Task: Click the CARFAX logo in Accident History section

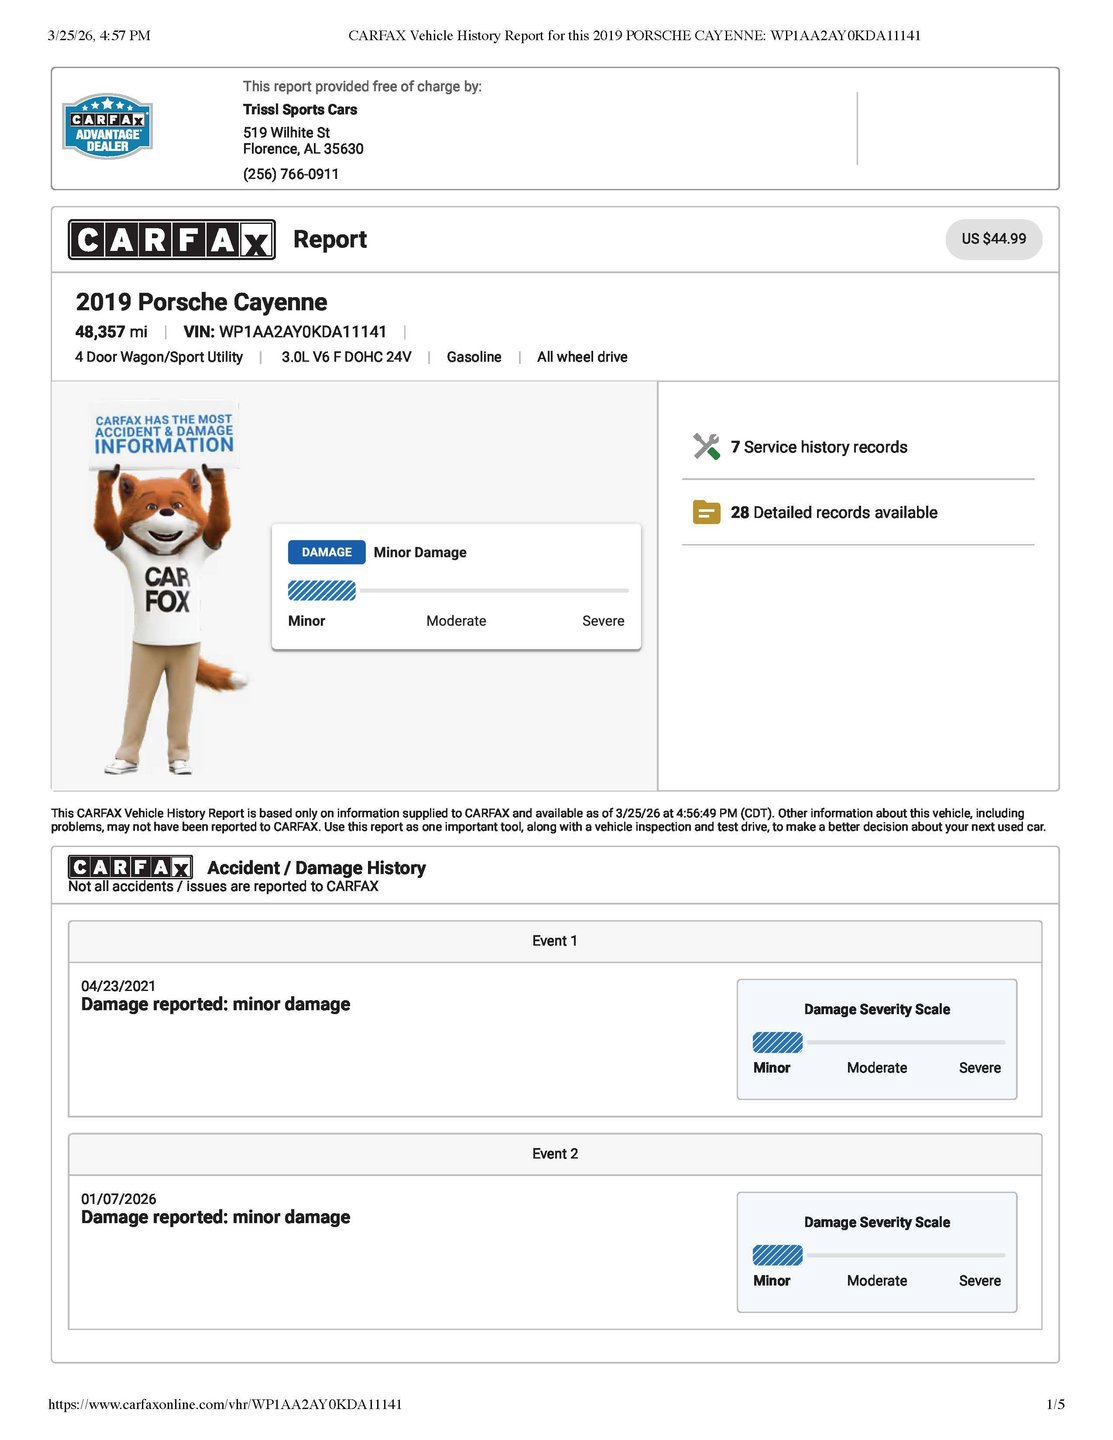Action: pyautogui.click(x=130, y=867)
